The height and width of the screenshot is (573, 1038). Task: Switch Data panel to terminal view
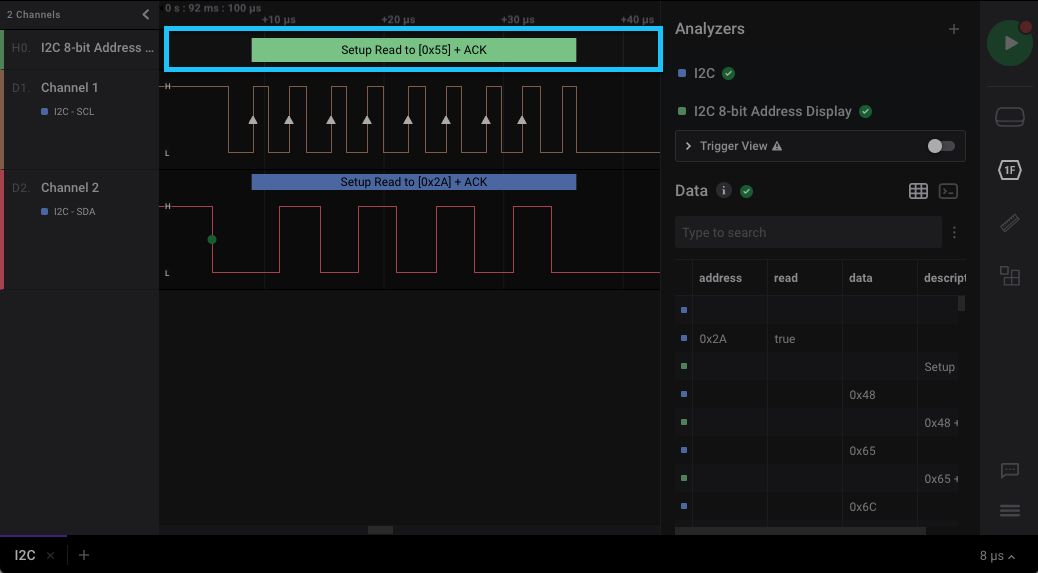click(x=949, y=191)
